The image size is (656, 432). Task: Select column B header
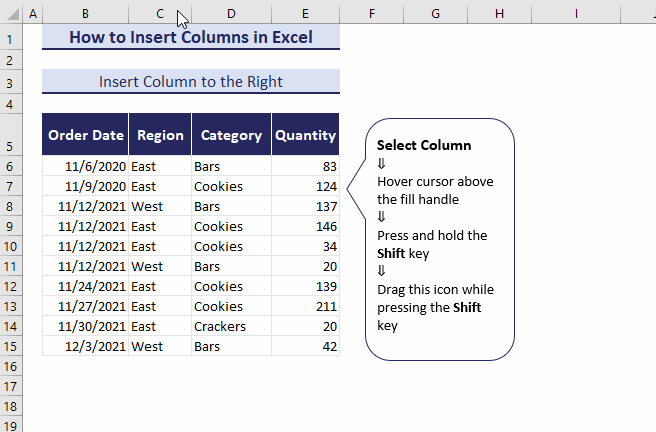[x=85, y=14]
